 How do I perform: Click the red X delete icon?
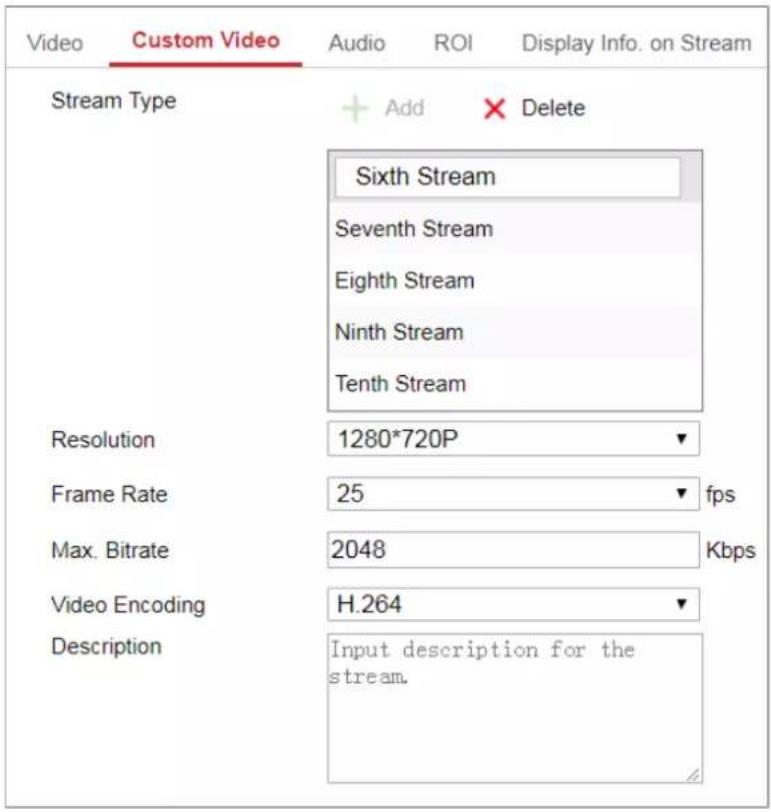pyautogui.click(x=494, y=109)
